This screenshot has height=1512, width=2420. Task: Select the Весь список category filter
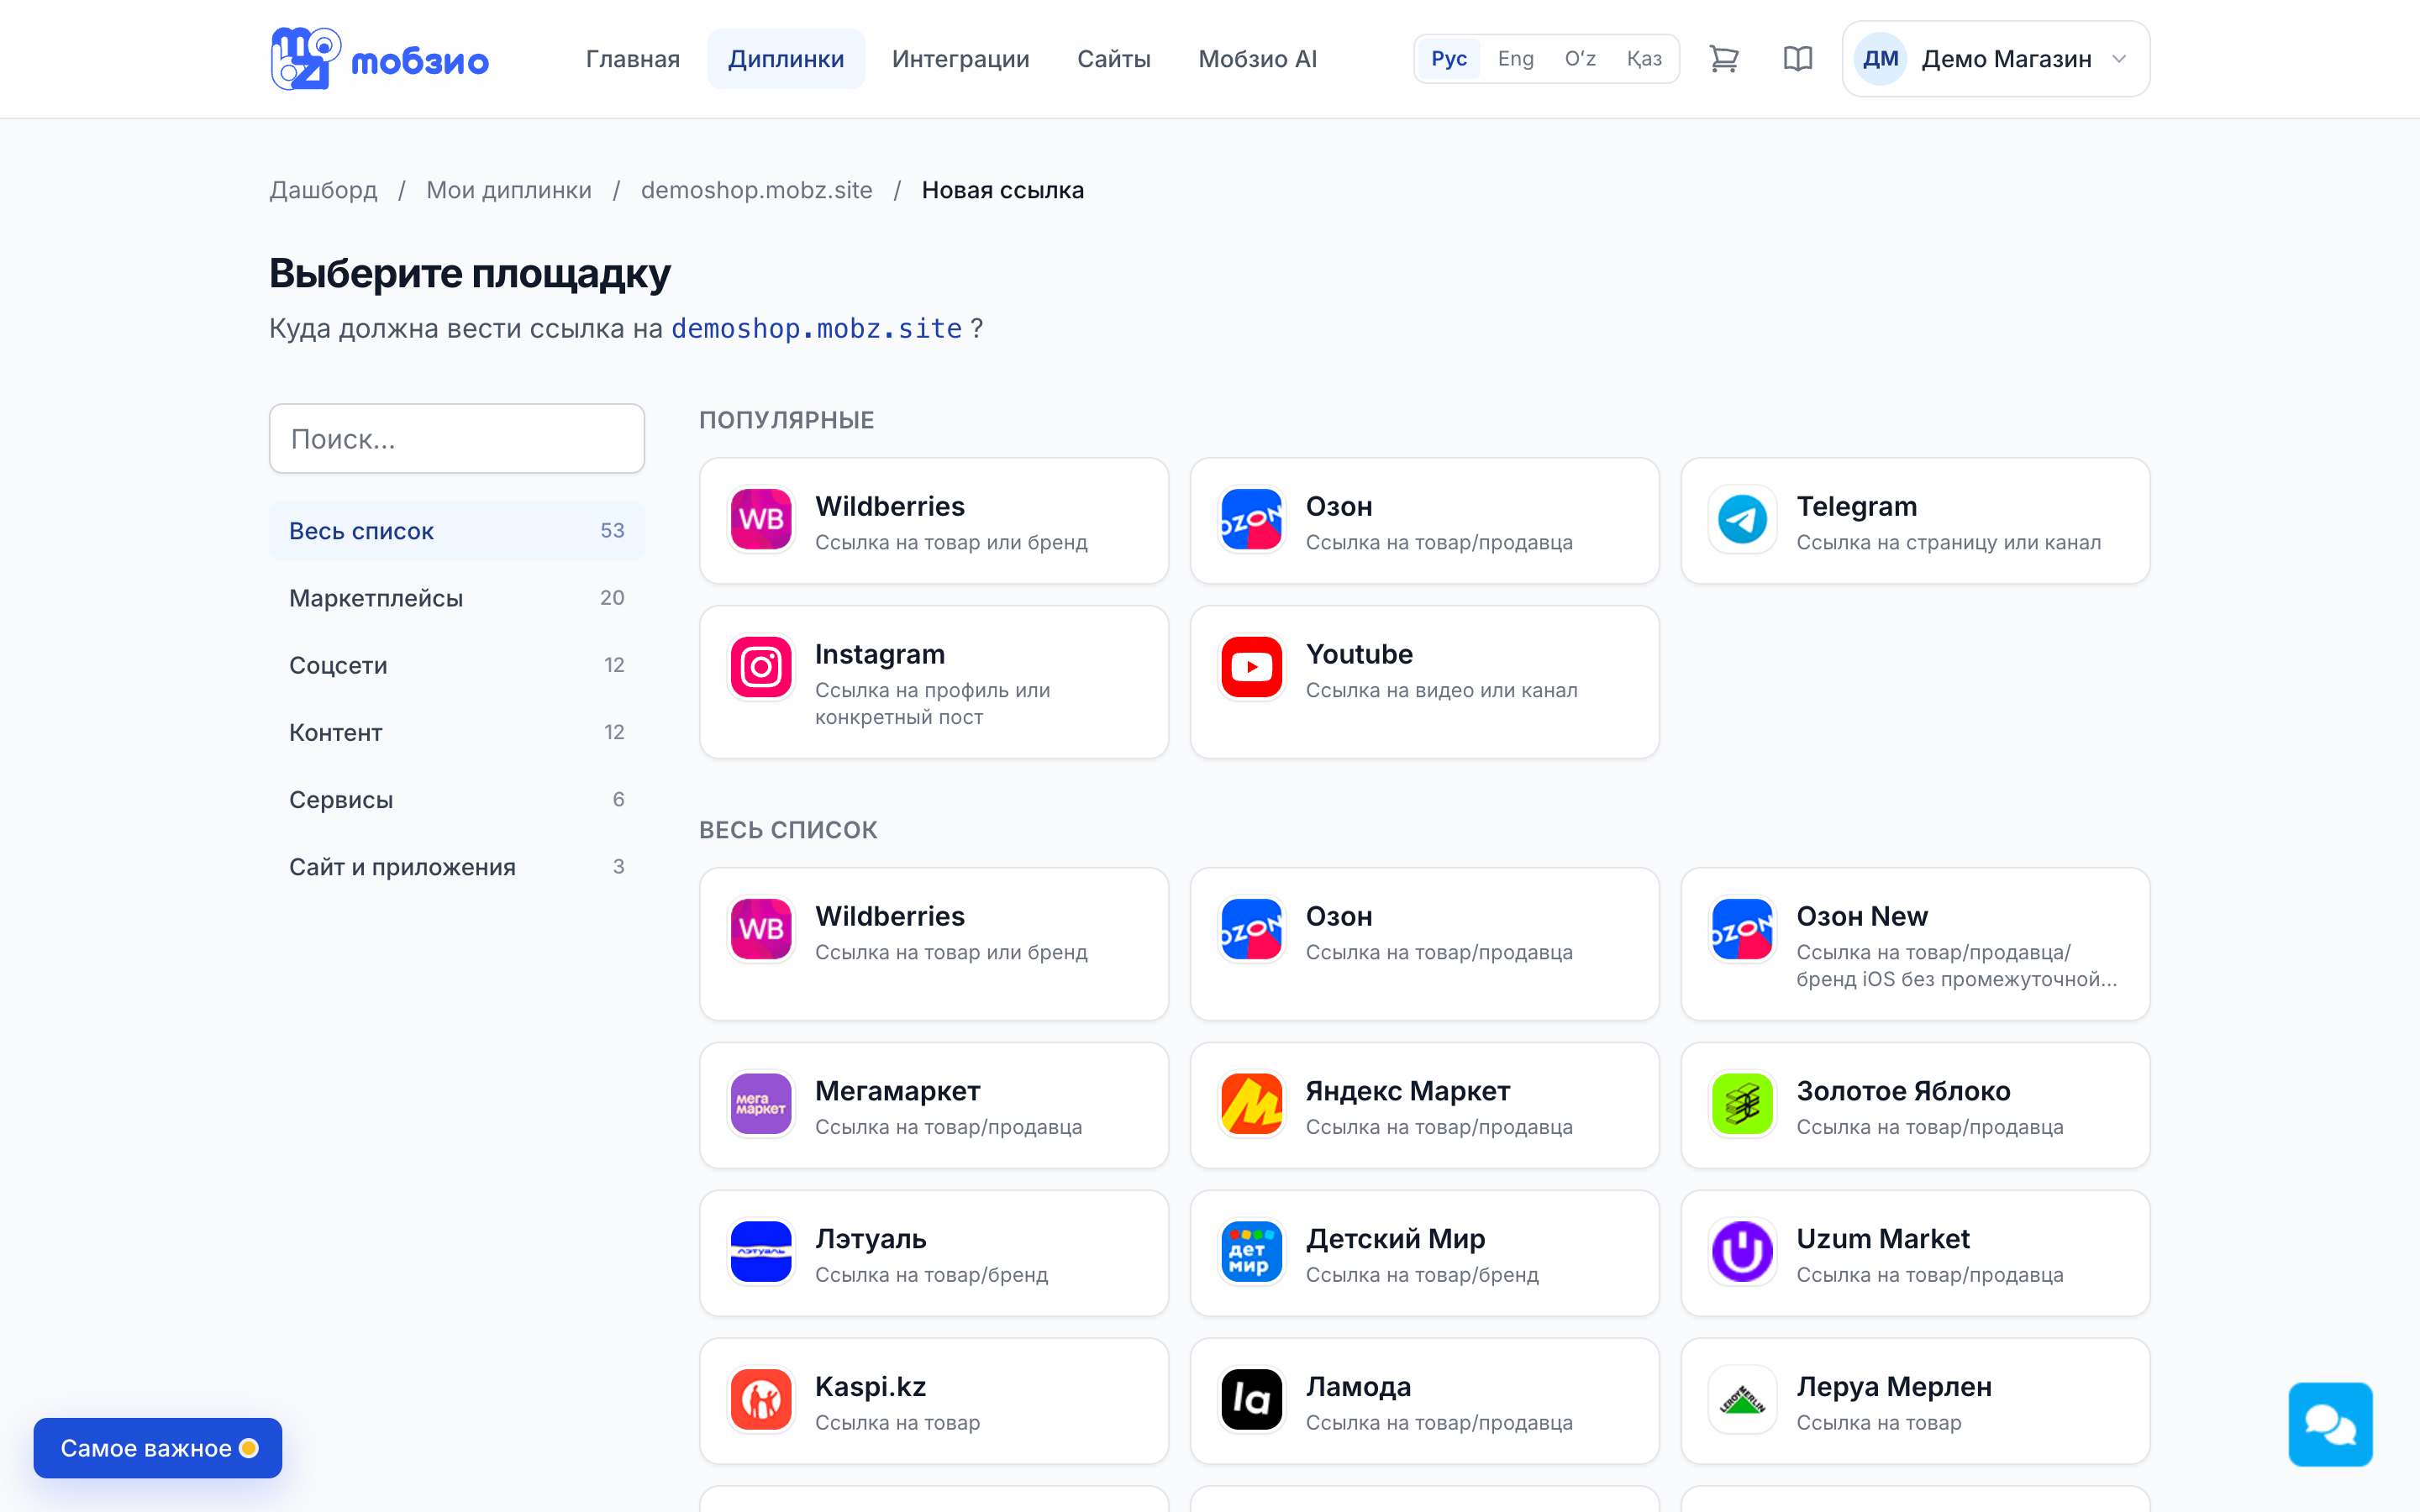coord(456,531)
